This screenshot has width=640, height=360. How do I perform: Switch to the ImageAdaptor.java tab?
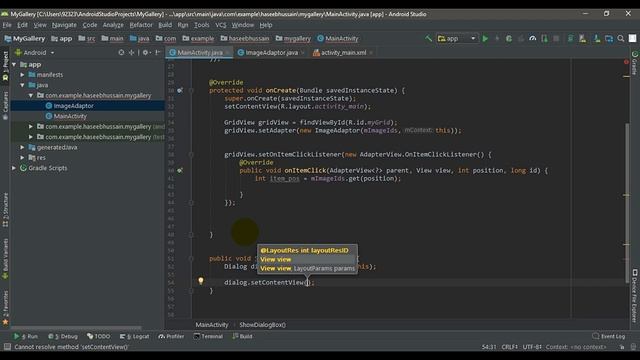[x=271, y=53]
